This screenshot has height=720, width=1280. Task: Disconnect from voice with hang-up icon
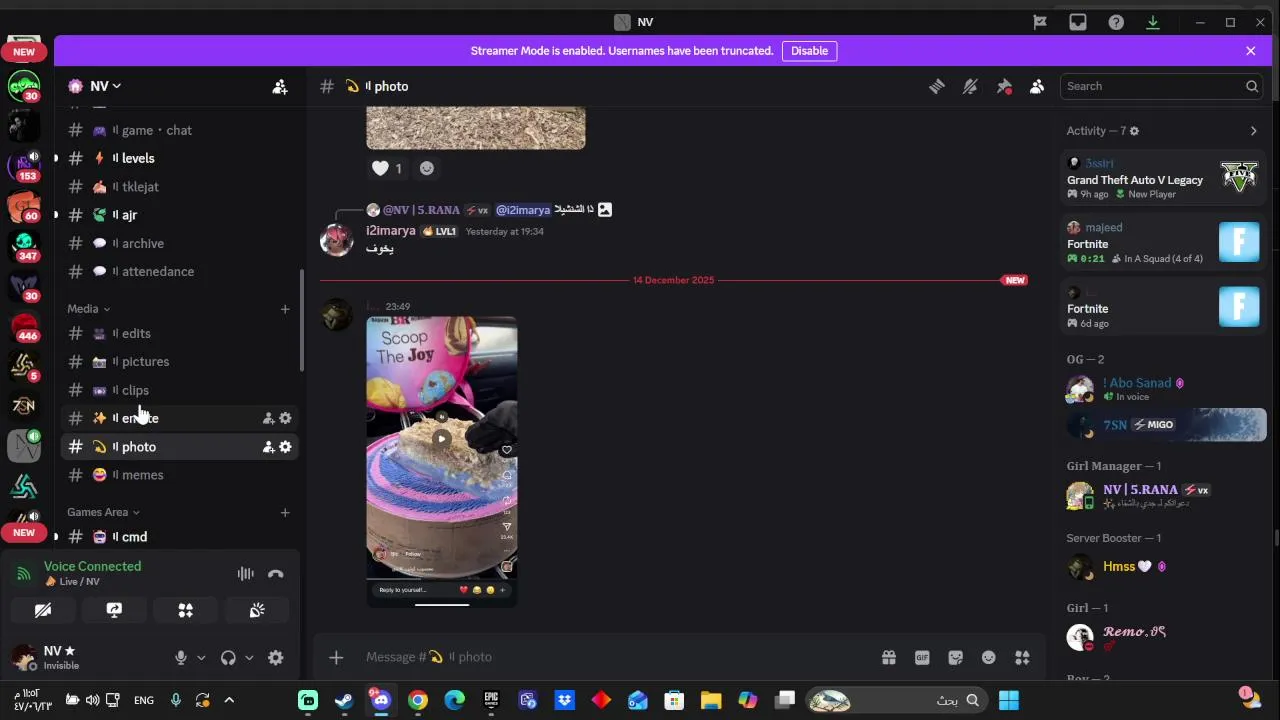coord(276,573)
